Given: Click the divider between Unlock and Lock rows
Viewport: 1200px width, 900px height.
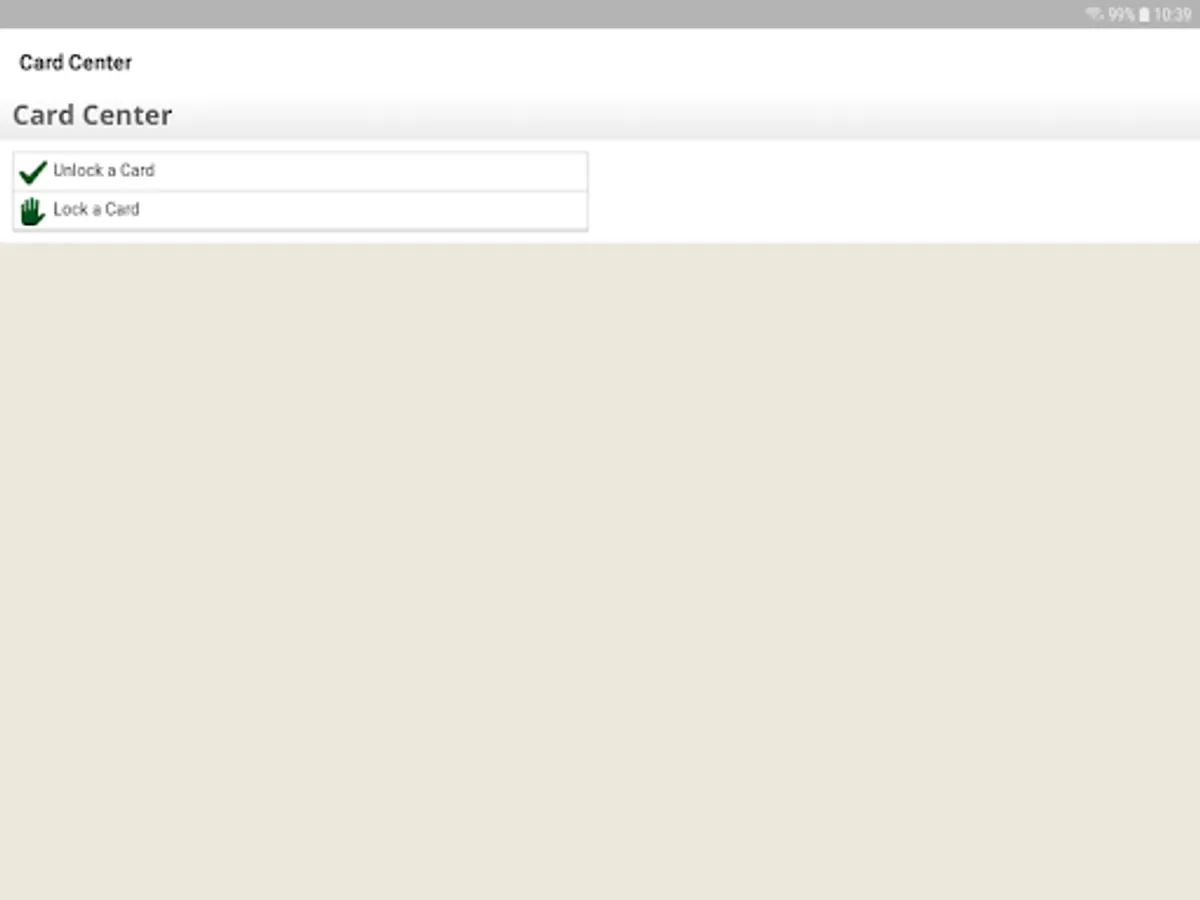Looking at the screenshot, I should (300, 190).
